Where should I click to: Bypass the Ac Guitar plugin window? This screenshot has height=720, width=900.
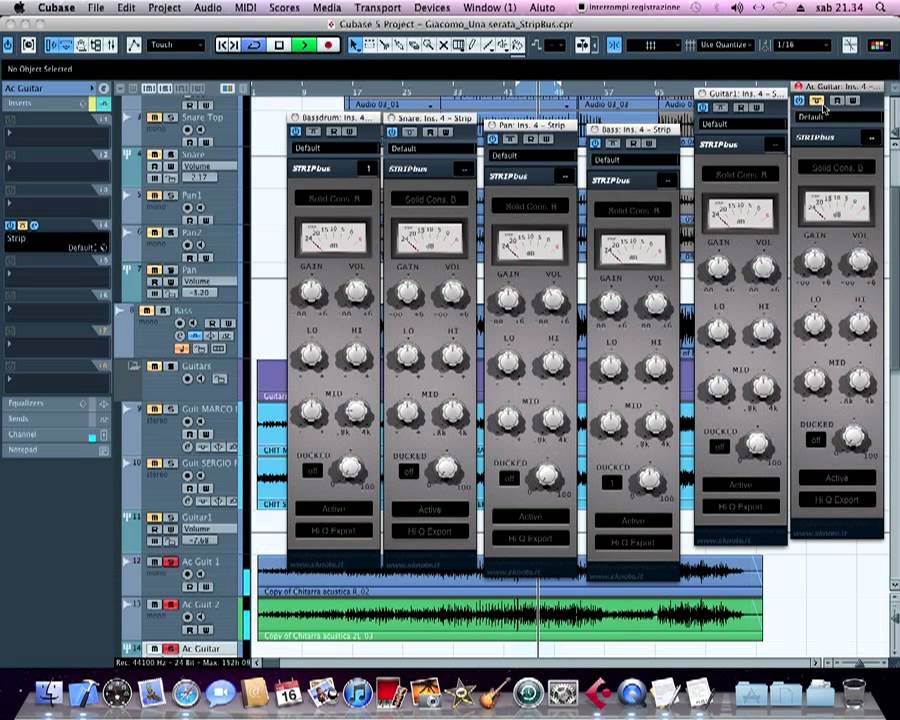coord(816,100)
